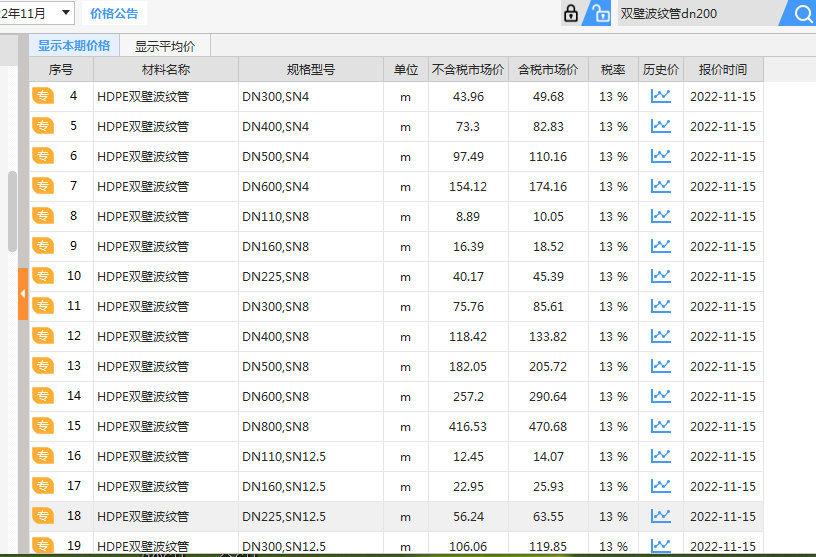Click the 含税市场价 column header
Viewport: 816px width, 557px height.
(548, 70)
